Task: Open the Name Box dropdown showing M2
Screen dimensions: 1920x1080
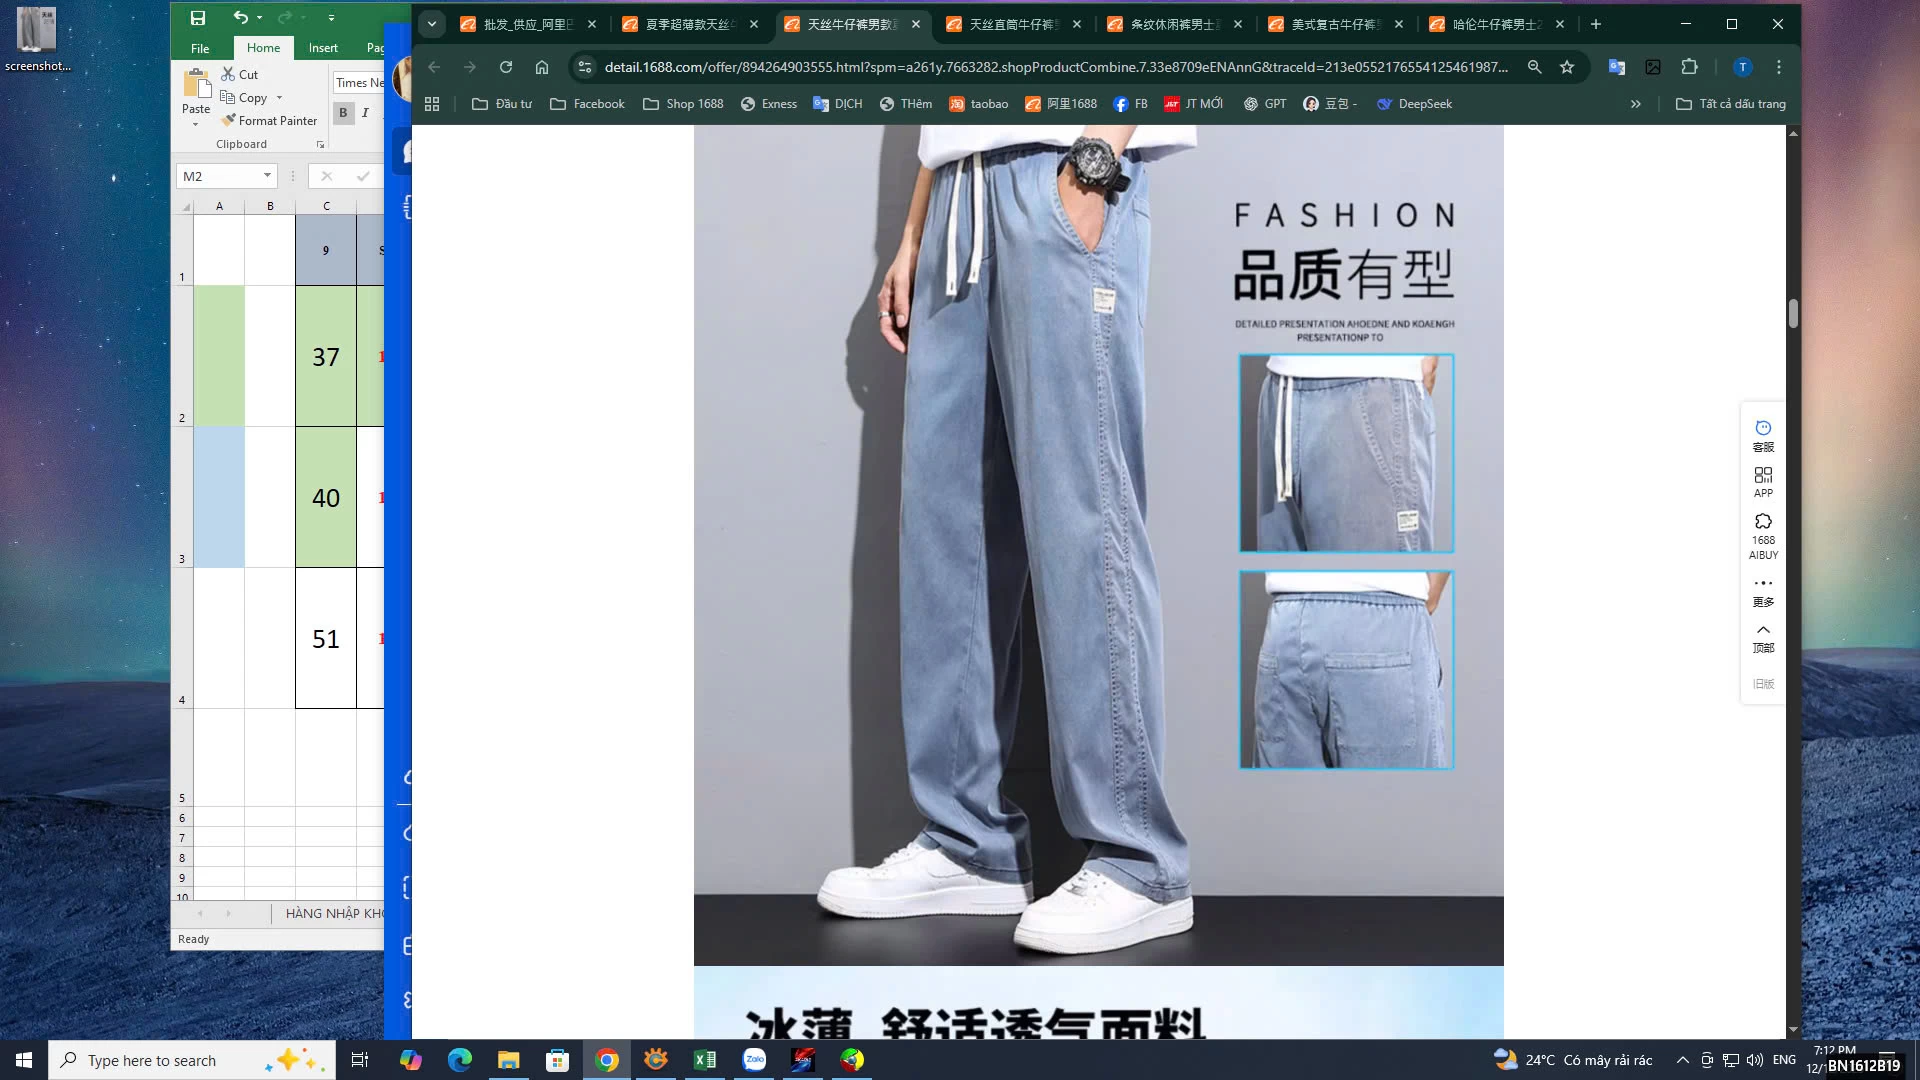Action: (x=267, y=175)
